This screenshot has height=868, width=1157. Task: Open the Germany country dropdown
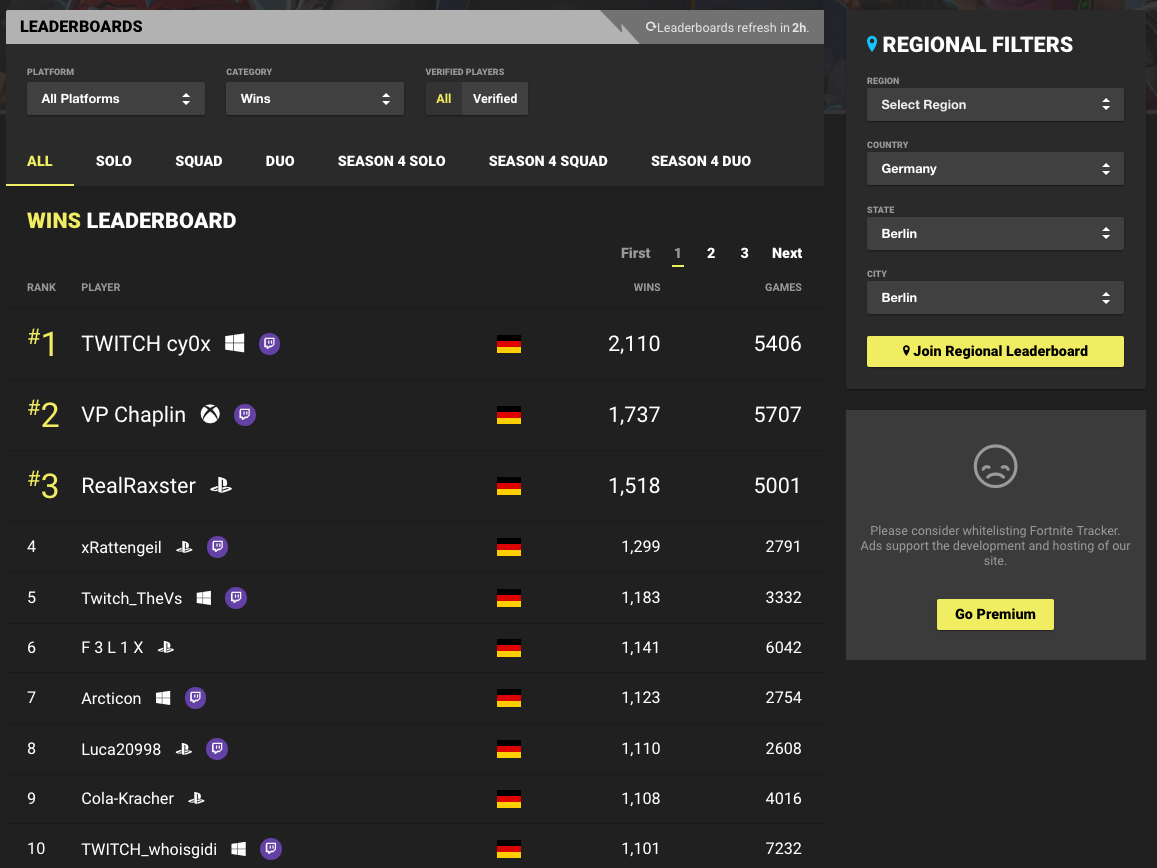point(995,168)
